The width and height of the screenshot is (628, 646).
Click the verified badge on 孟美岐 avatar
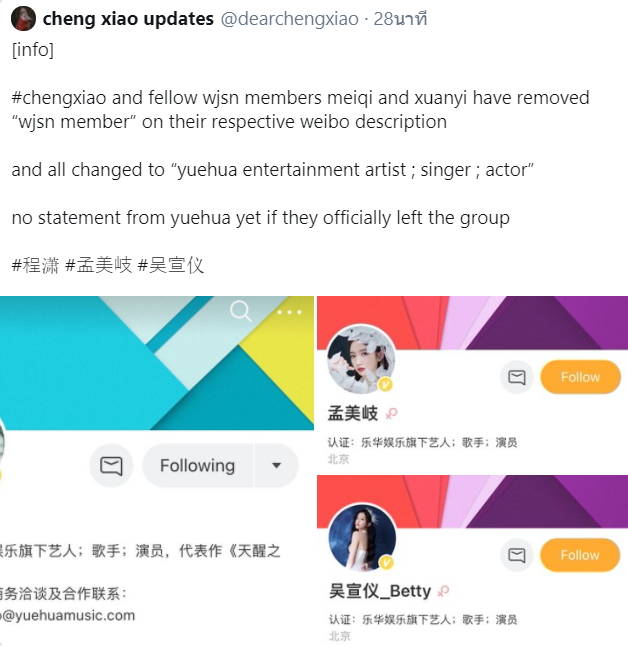click(386, 385)
